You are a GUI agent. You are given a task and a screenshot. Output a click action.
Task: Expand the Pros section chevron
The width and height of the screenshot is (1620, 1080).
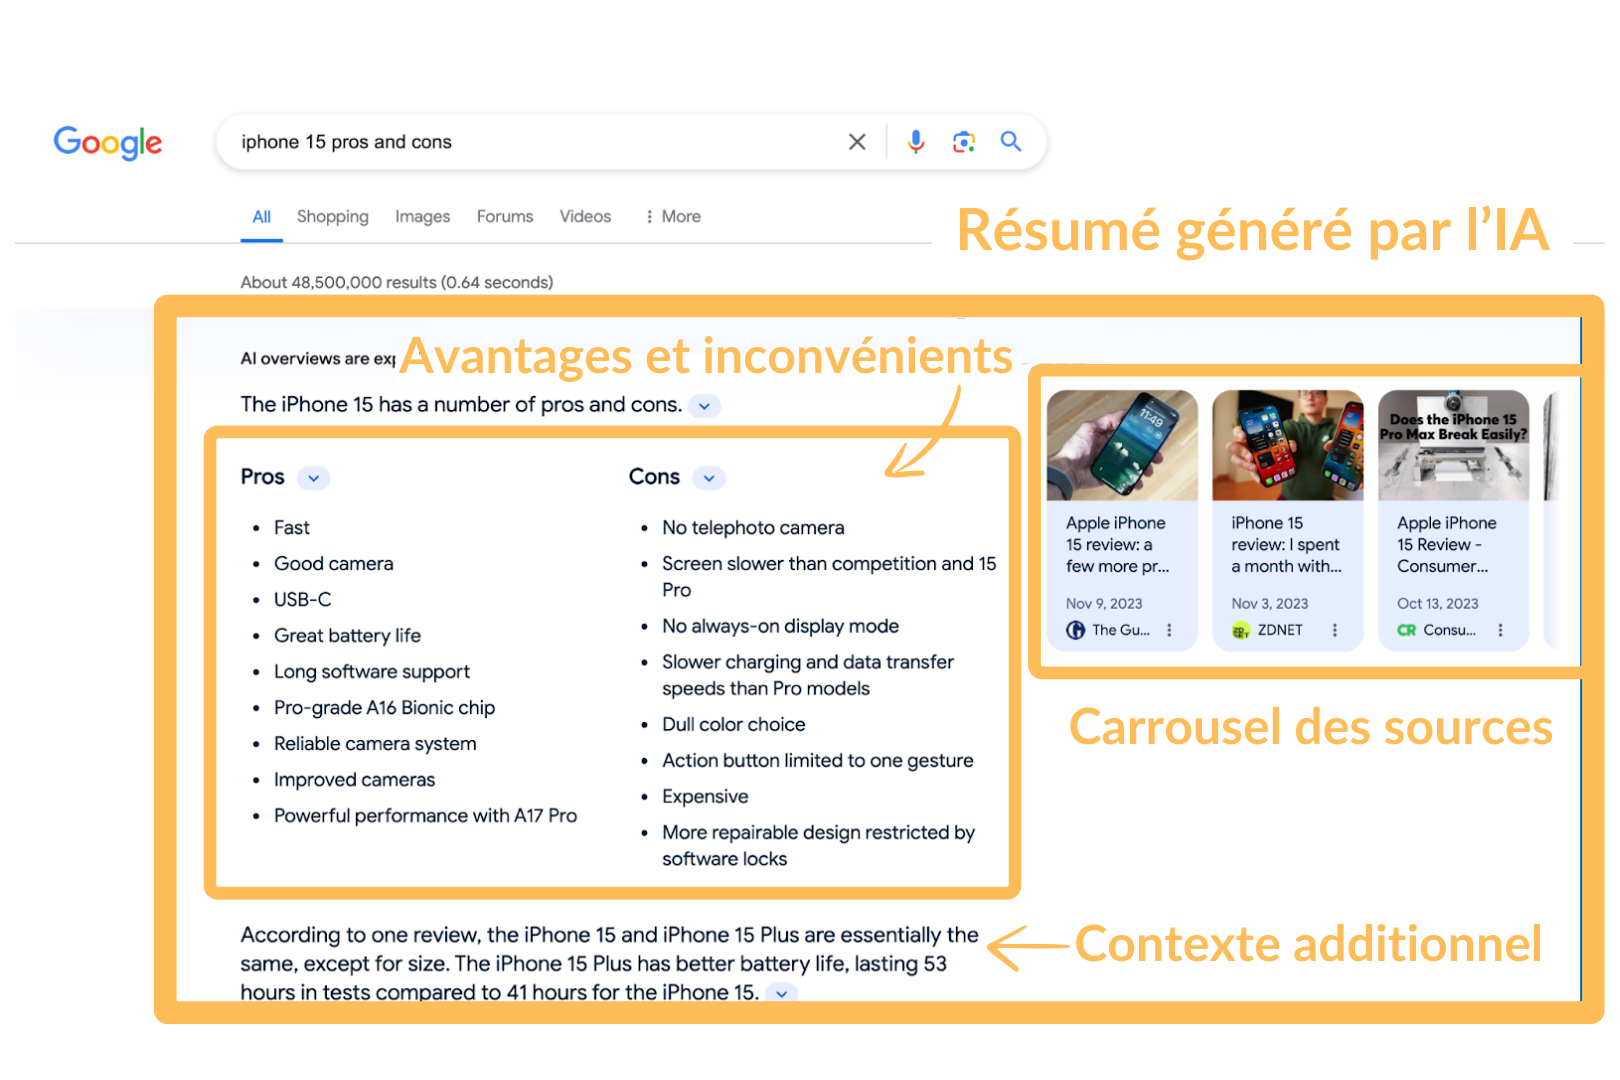tap(314, 478)
